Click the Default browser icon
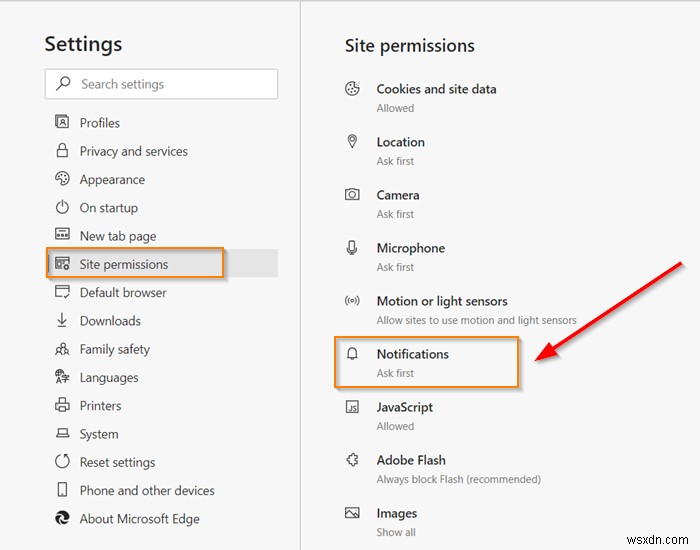The width and height of the screenshot is (700, 550). pyautogui.click(x=62, y=292)
